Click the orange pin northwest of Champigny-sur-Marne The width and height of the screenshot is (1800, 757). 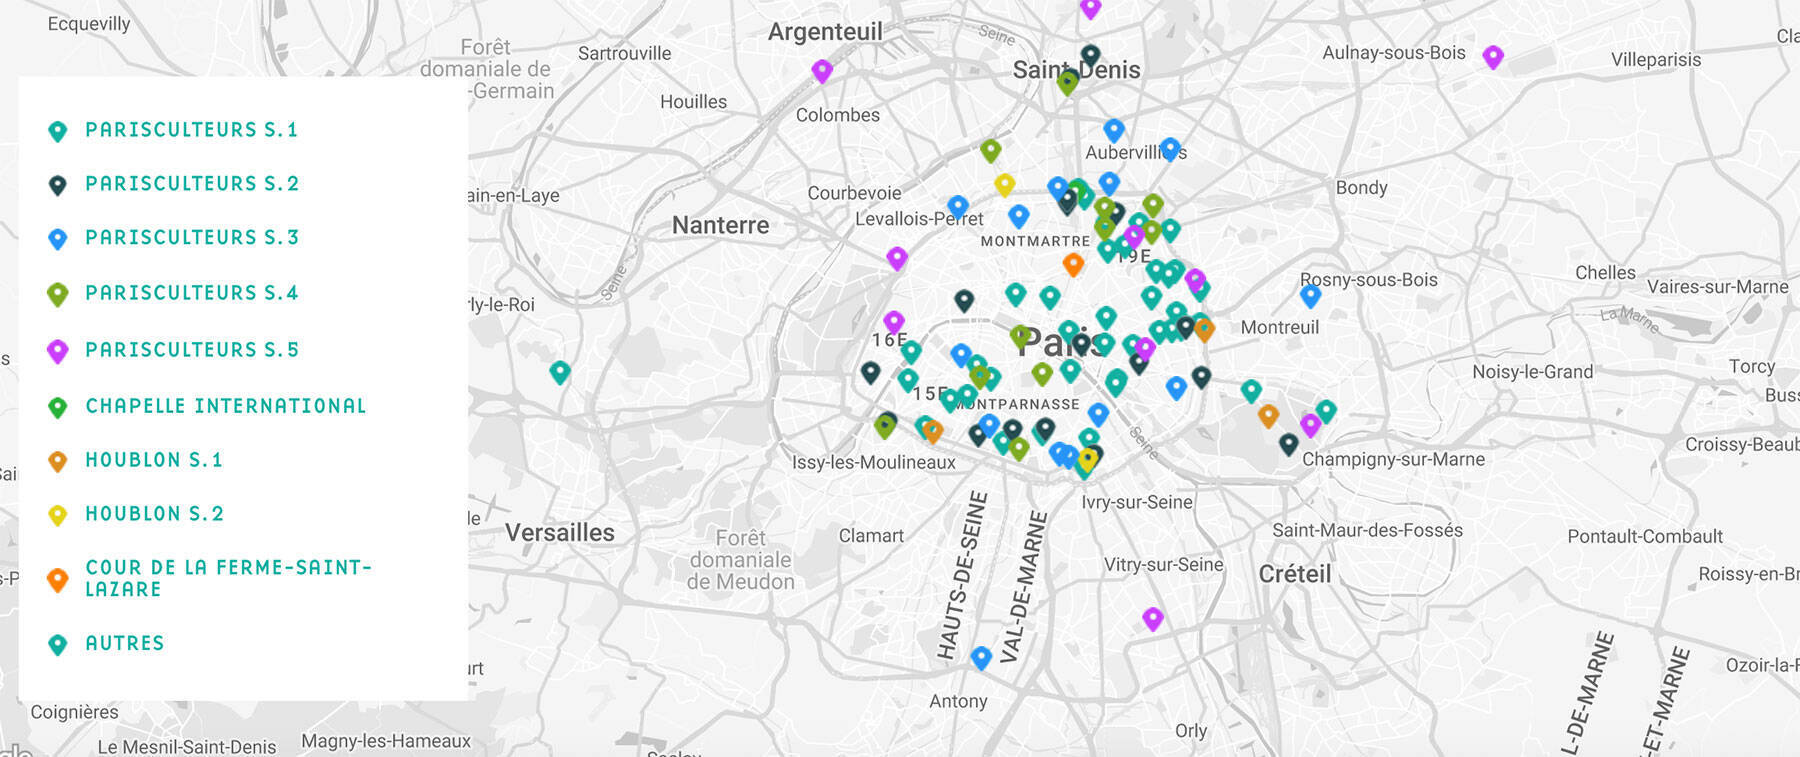(x=1268, y=415)
